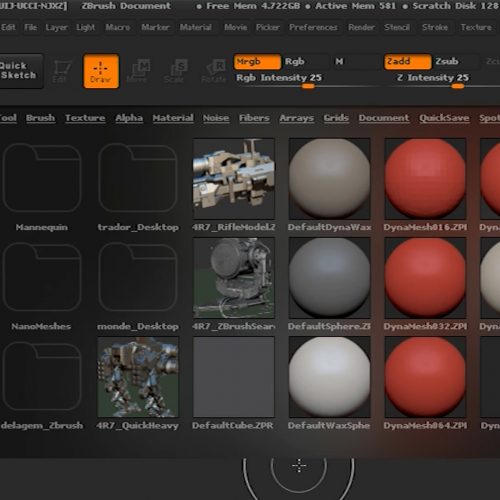Image resolution: width=500 pixels, height=500 pixels.
Task: Switch to the Material tab in LightBox
Action: click(x=173, y=118)
